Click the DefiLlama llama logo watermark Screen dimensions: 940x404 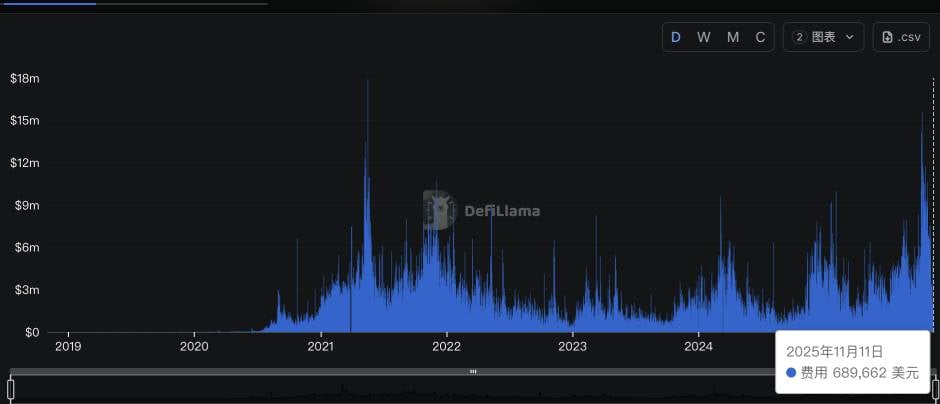click(439, 210)
